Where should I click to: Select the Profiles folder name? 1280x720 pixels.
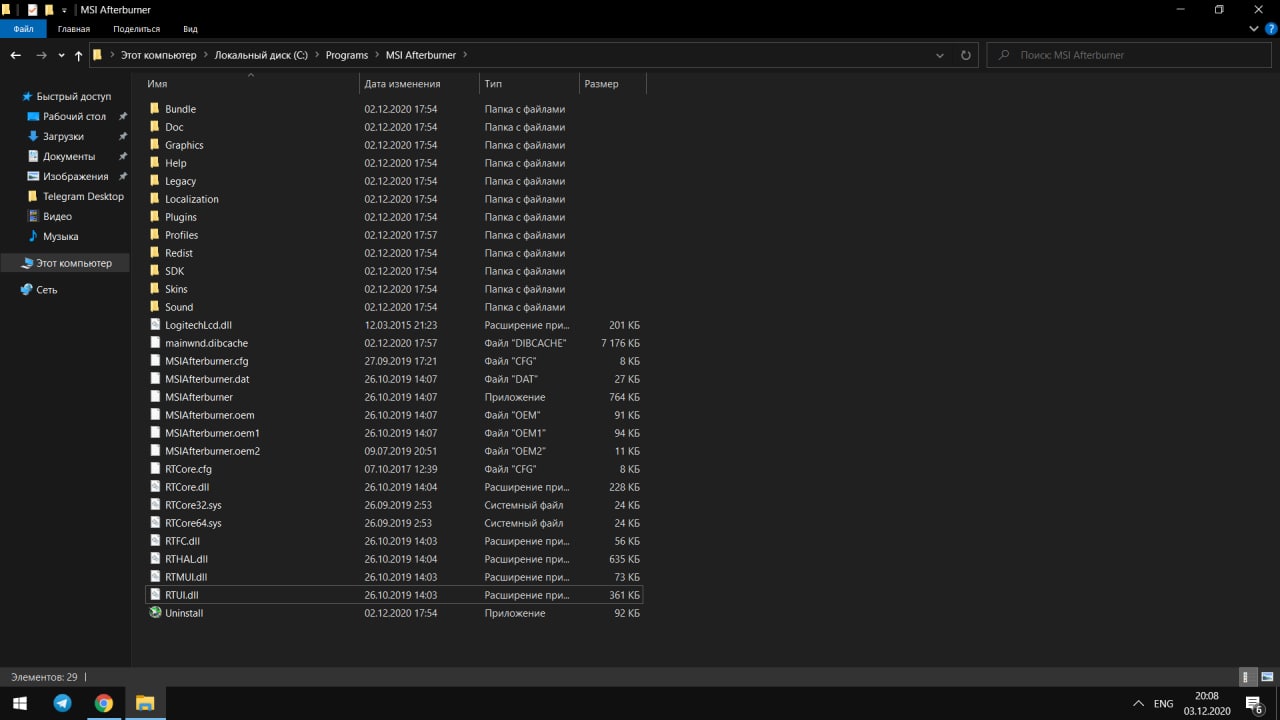[182, 235]
